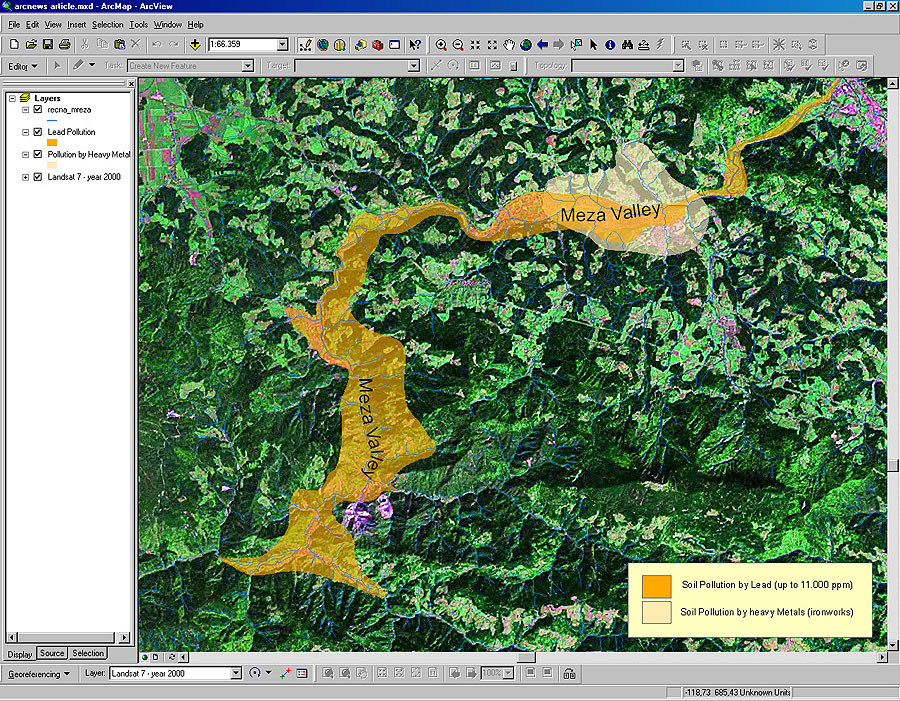900x701 pixels.
Task: Refresh the map view
Action: [171, 657]
